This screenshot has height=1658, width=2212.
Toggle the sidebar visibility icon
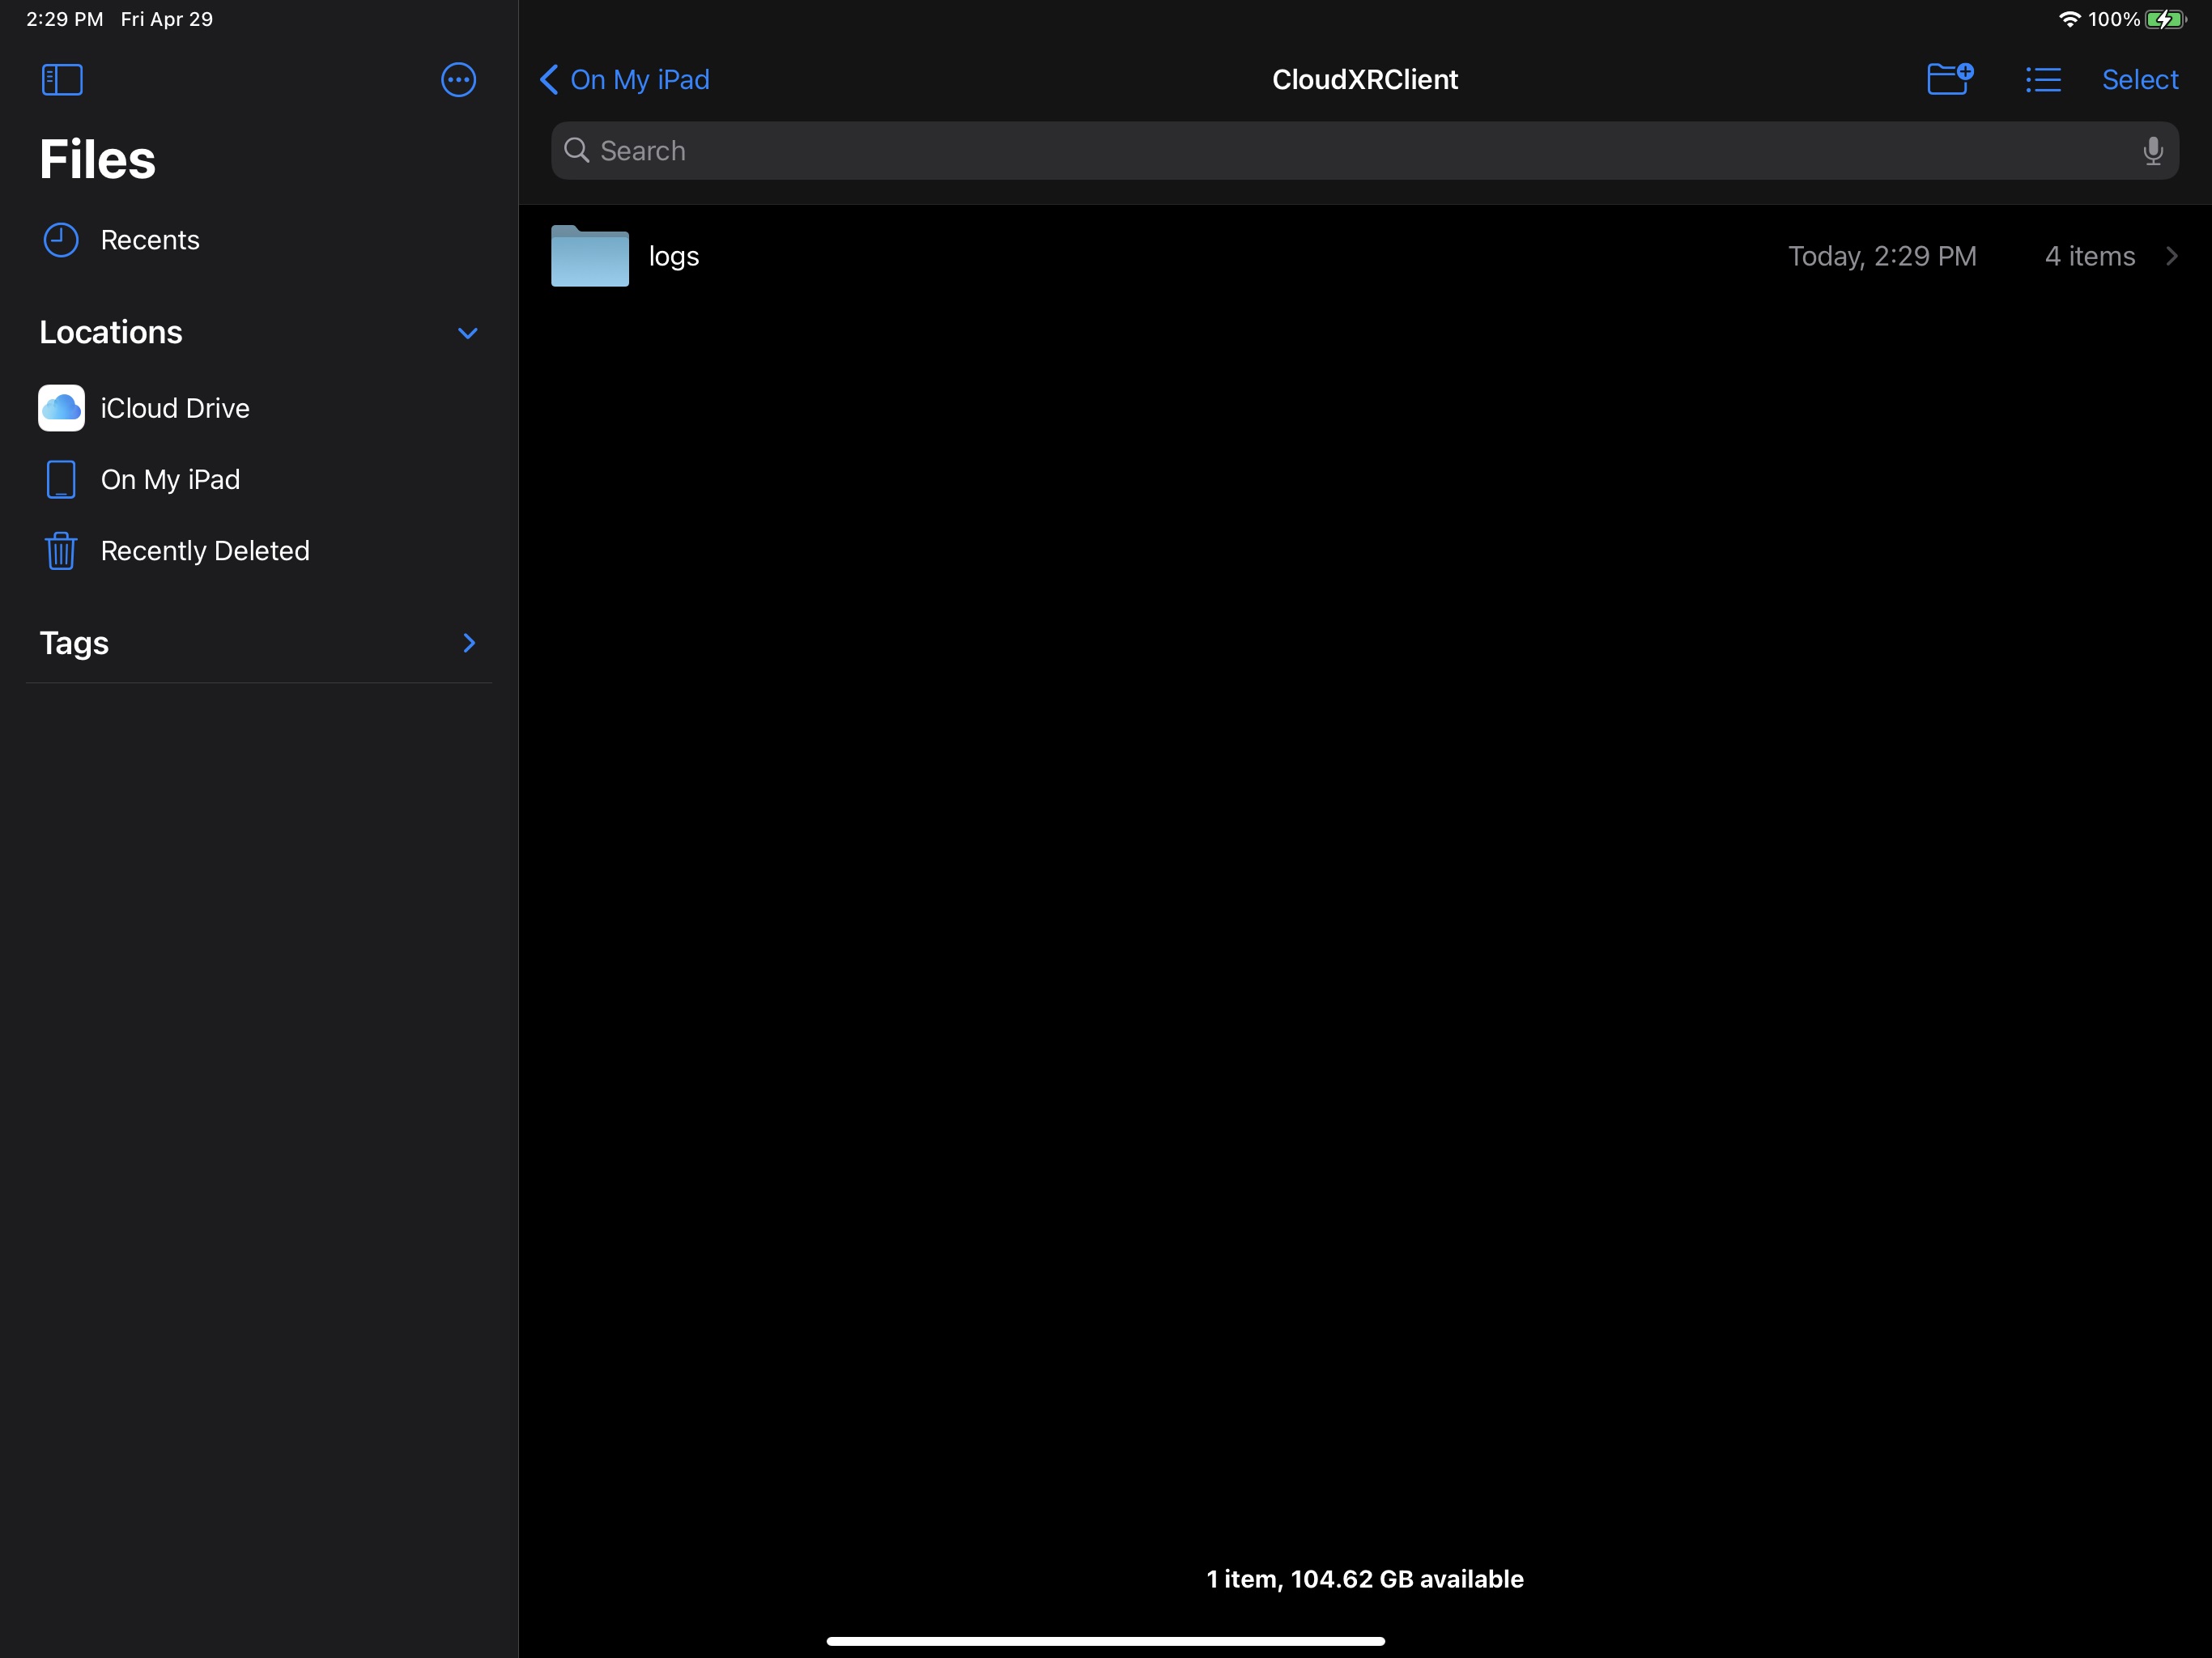(x=62, y=79)
